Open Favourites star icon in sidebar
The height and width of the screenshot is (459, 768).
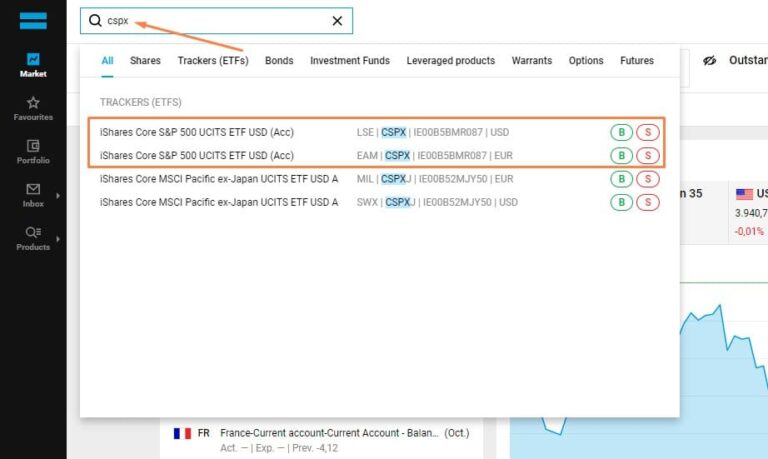click(x=33, y=103)
